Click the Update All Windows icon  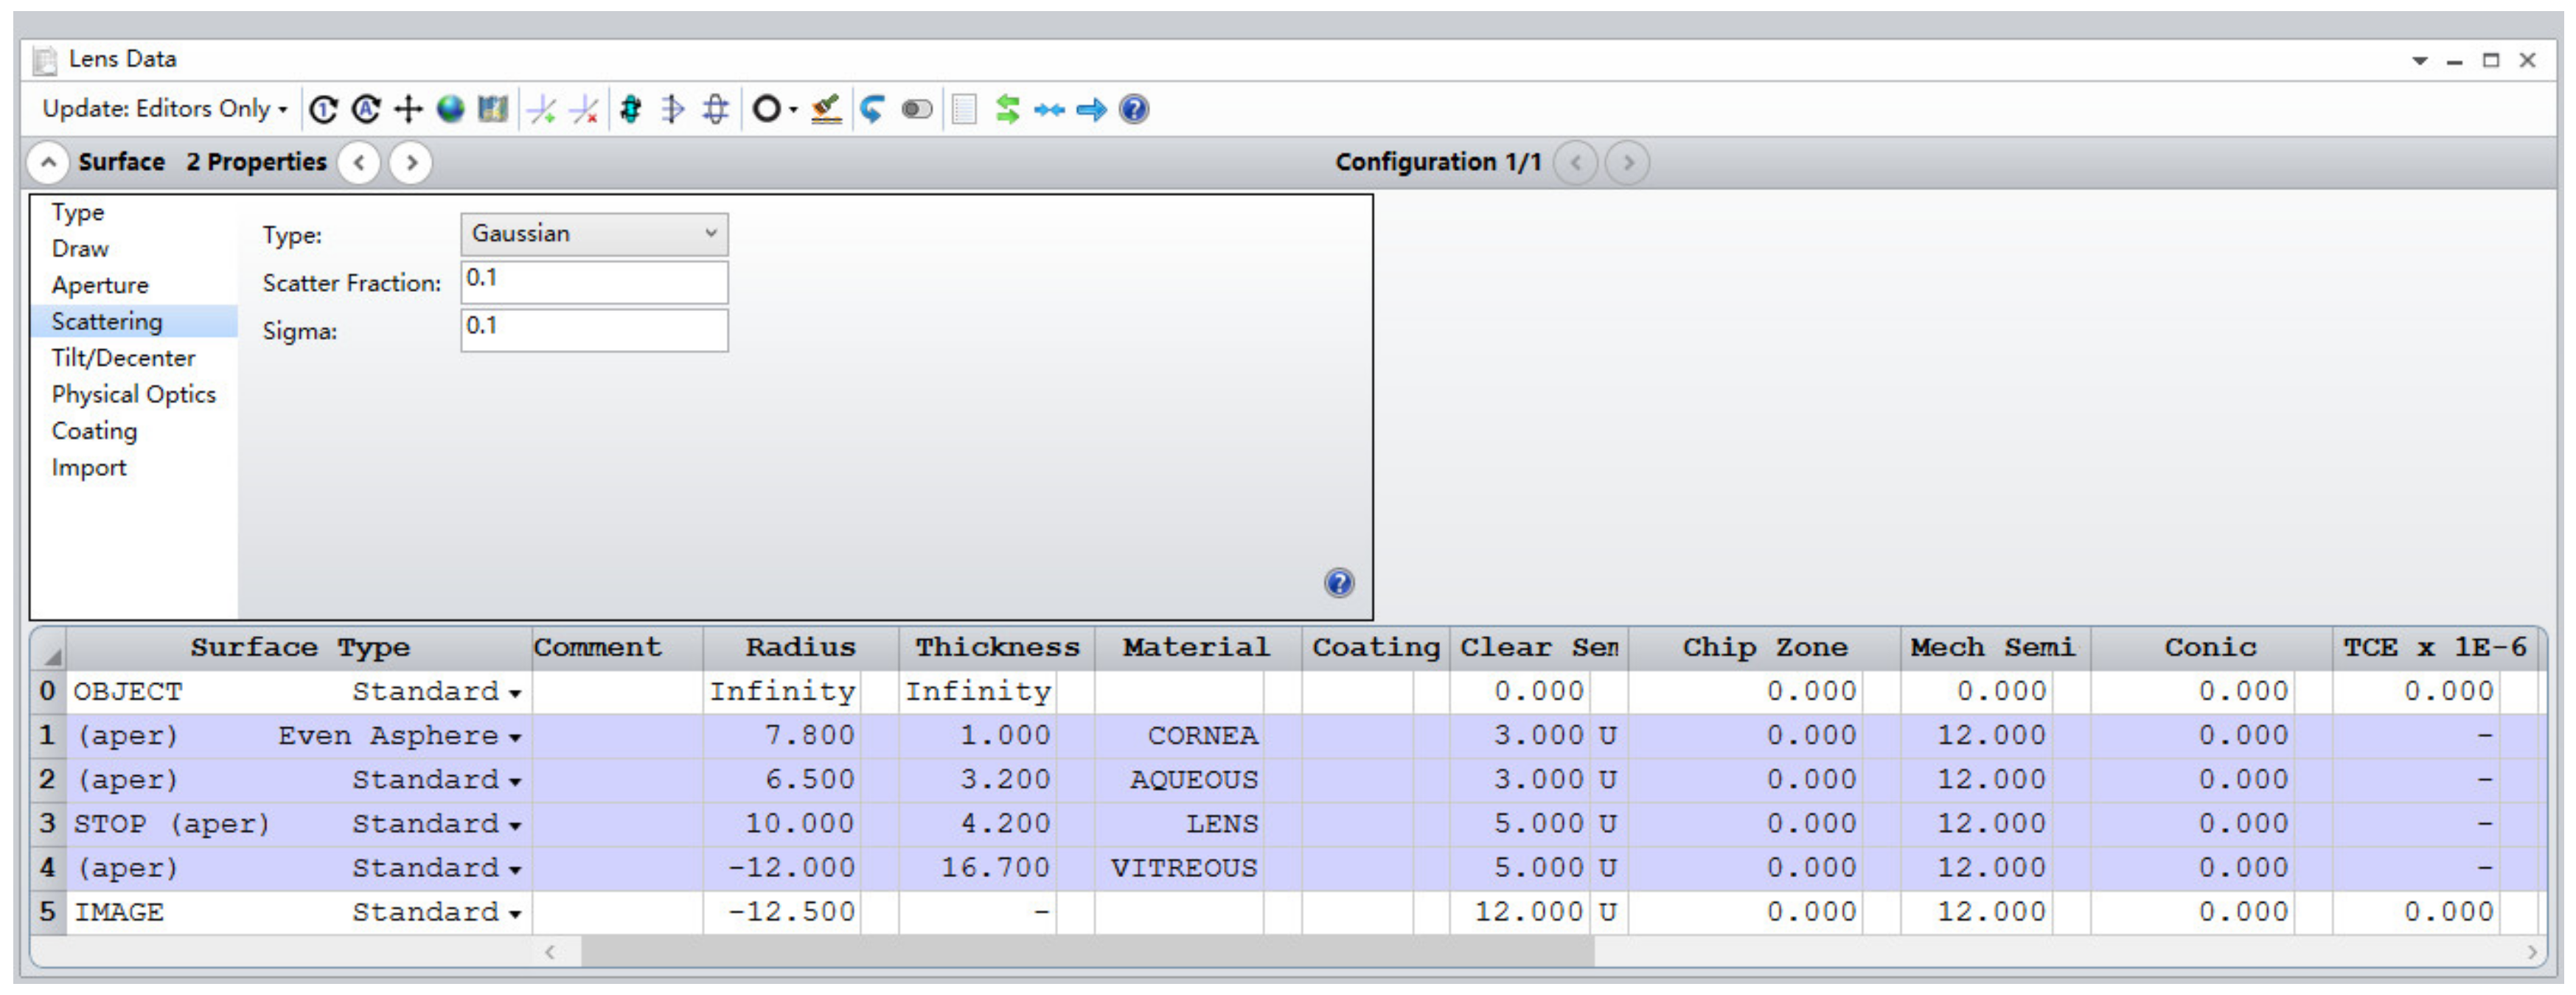366,109
